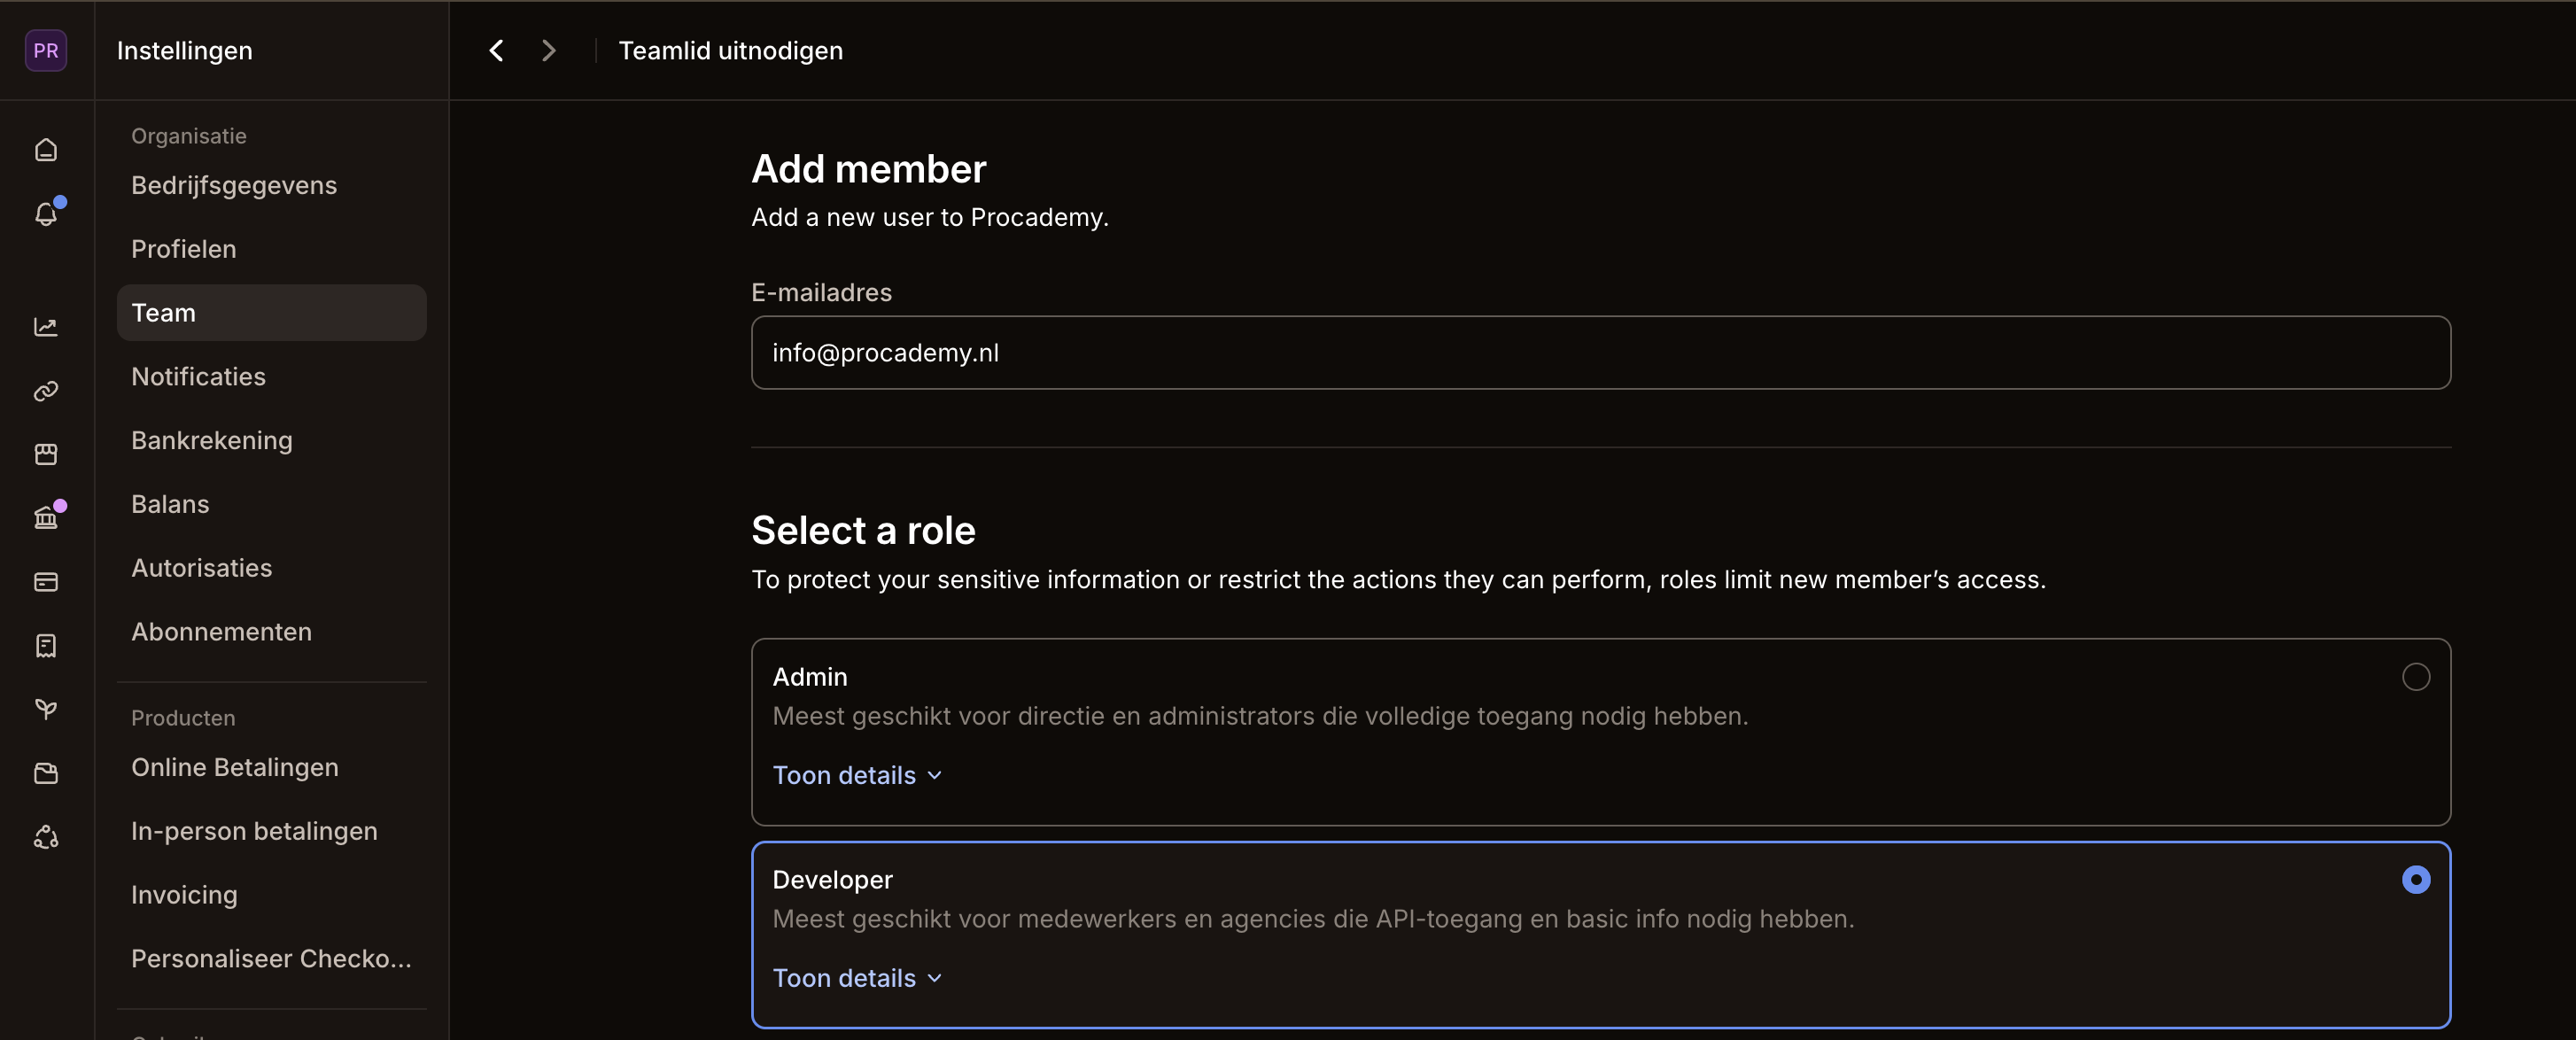Click the PR organization avatar

[x=46, y=50]
